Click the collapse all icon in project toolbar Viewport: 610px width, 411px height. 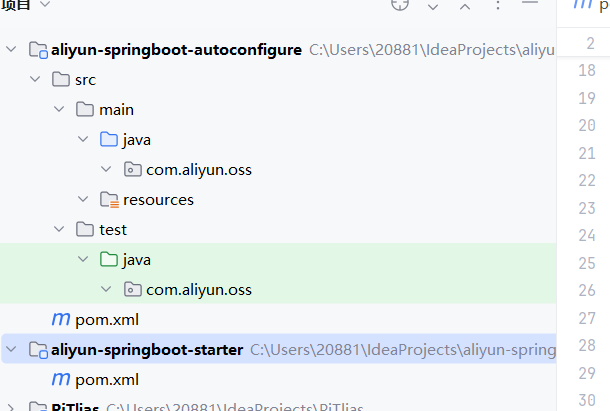click(465, 6)
